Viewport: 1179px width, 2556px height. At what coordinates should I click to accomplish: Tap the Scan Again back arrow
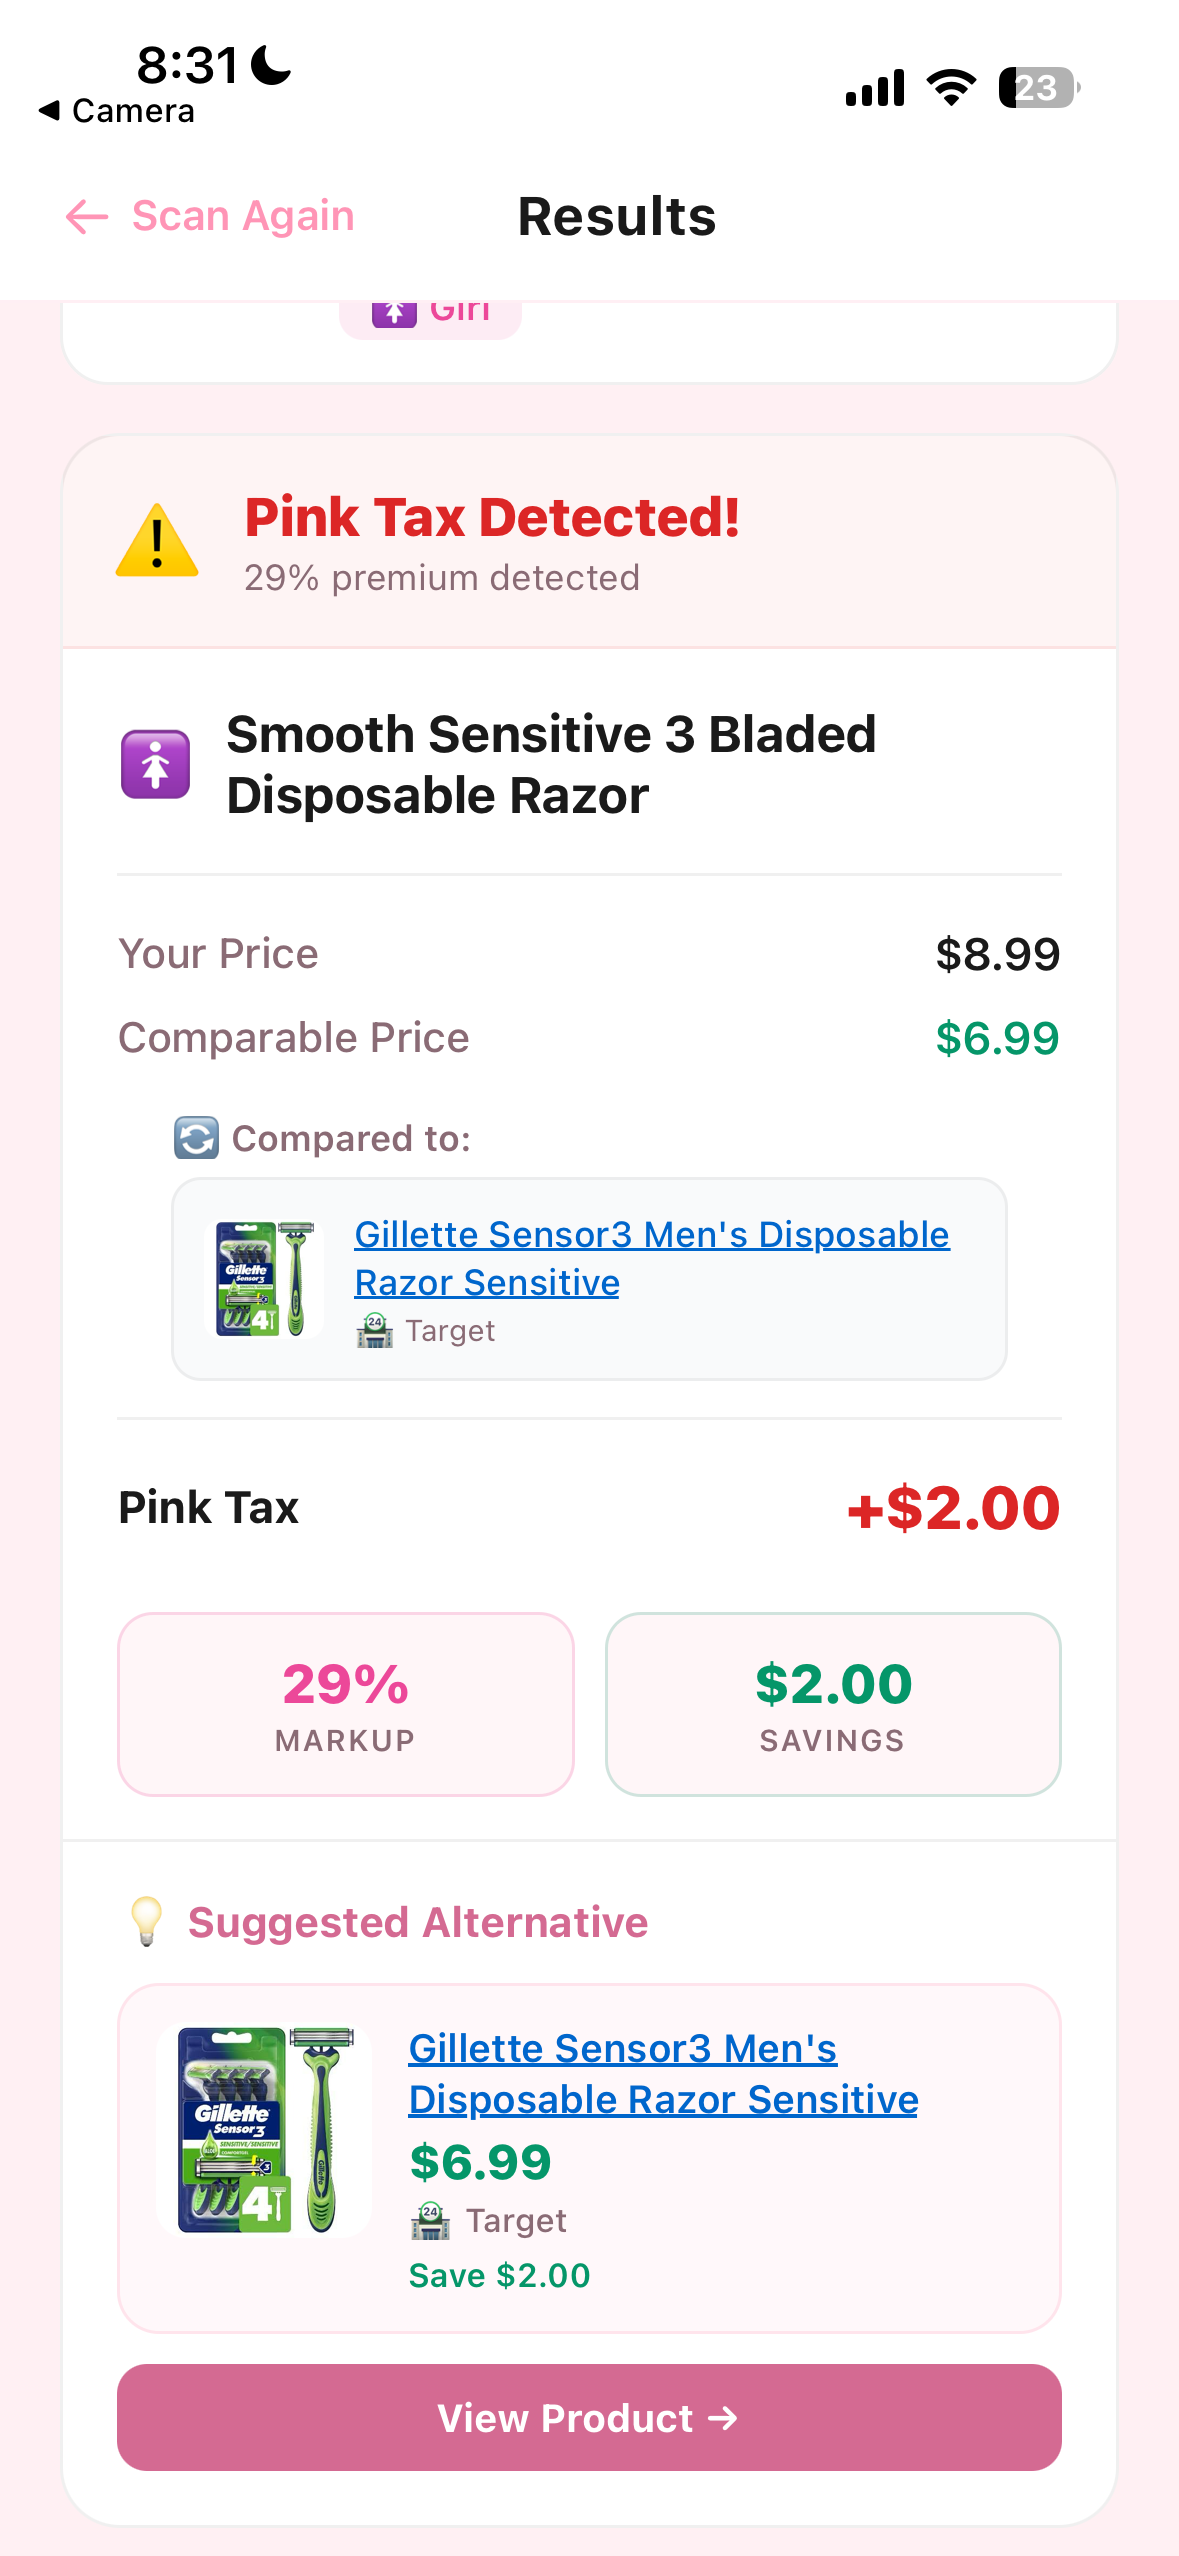[86, 216]
